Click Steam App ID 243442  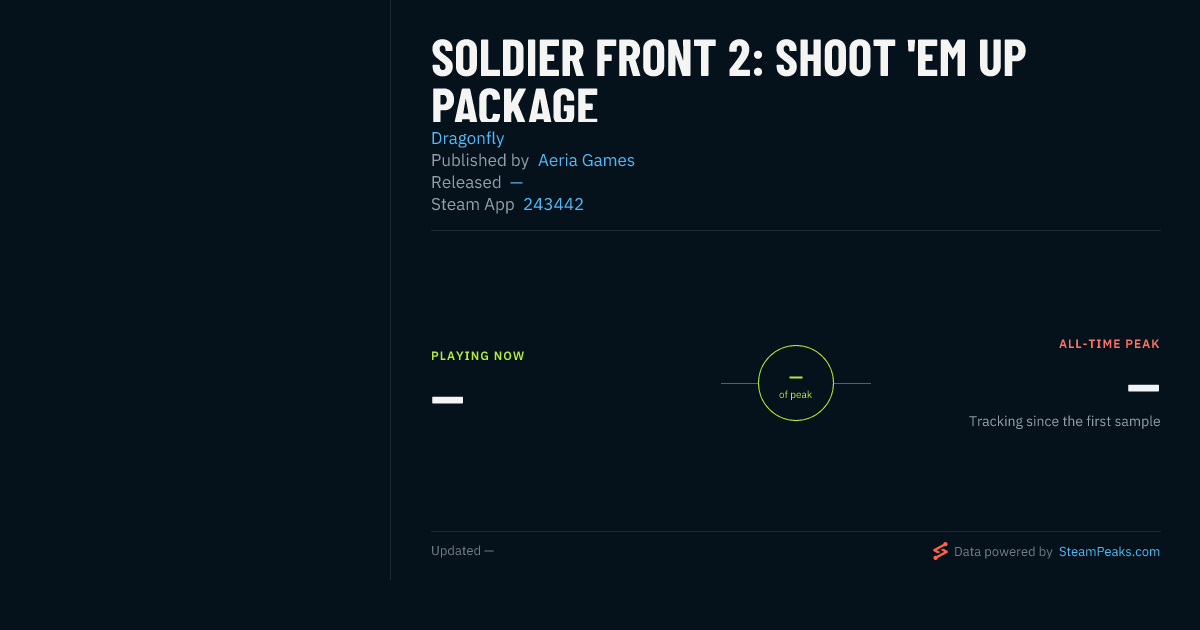click(x=553, y=204)
